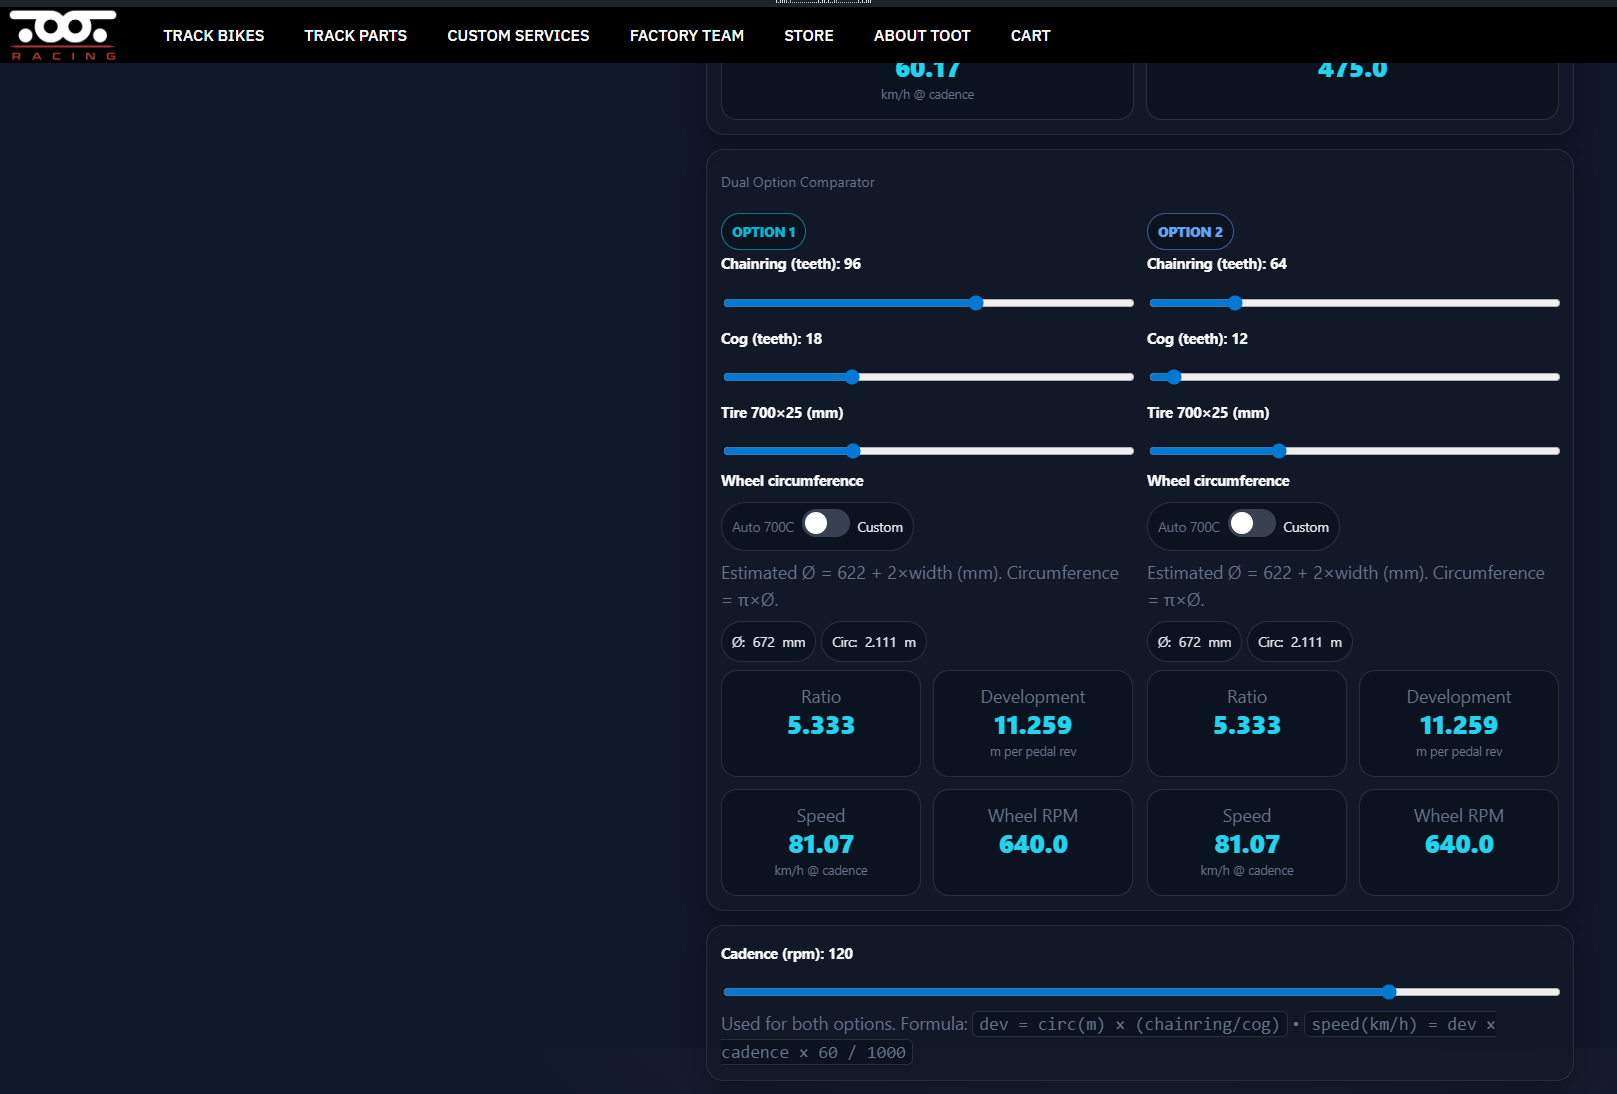Go to Custom Services page

pos(518,36)
